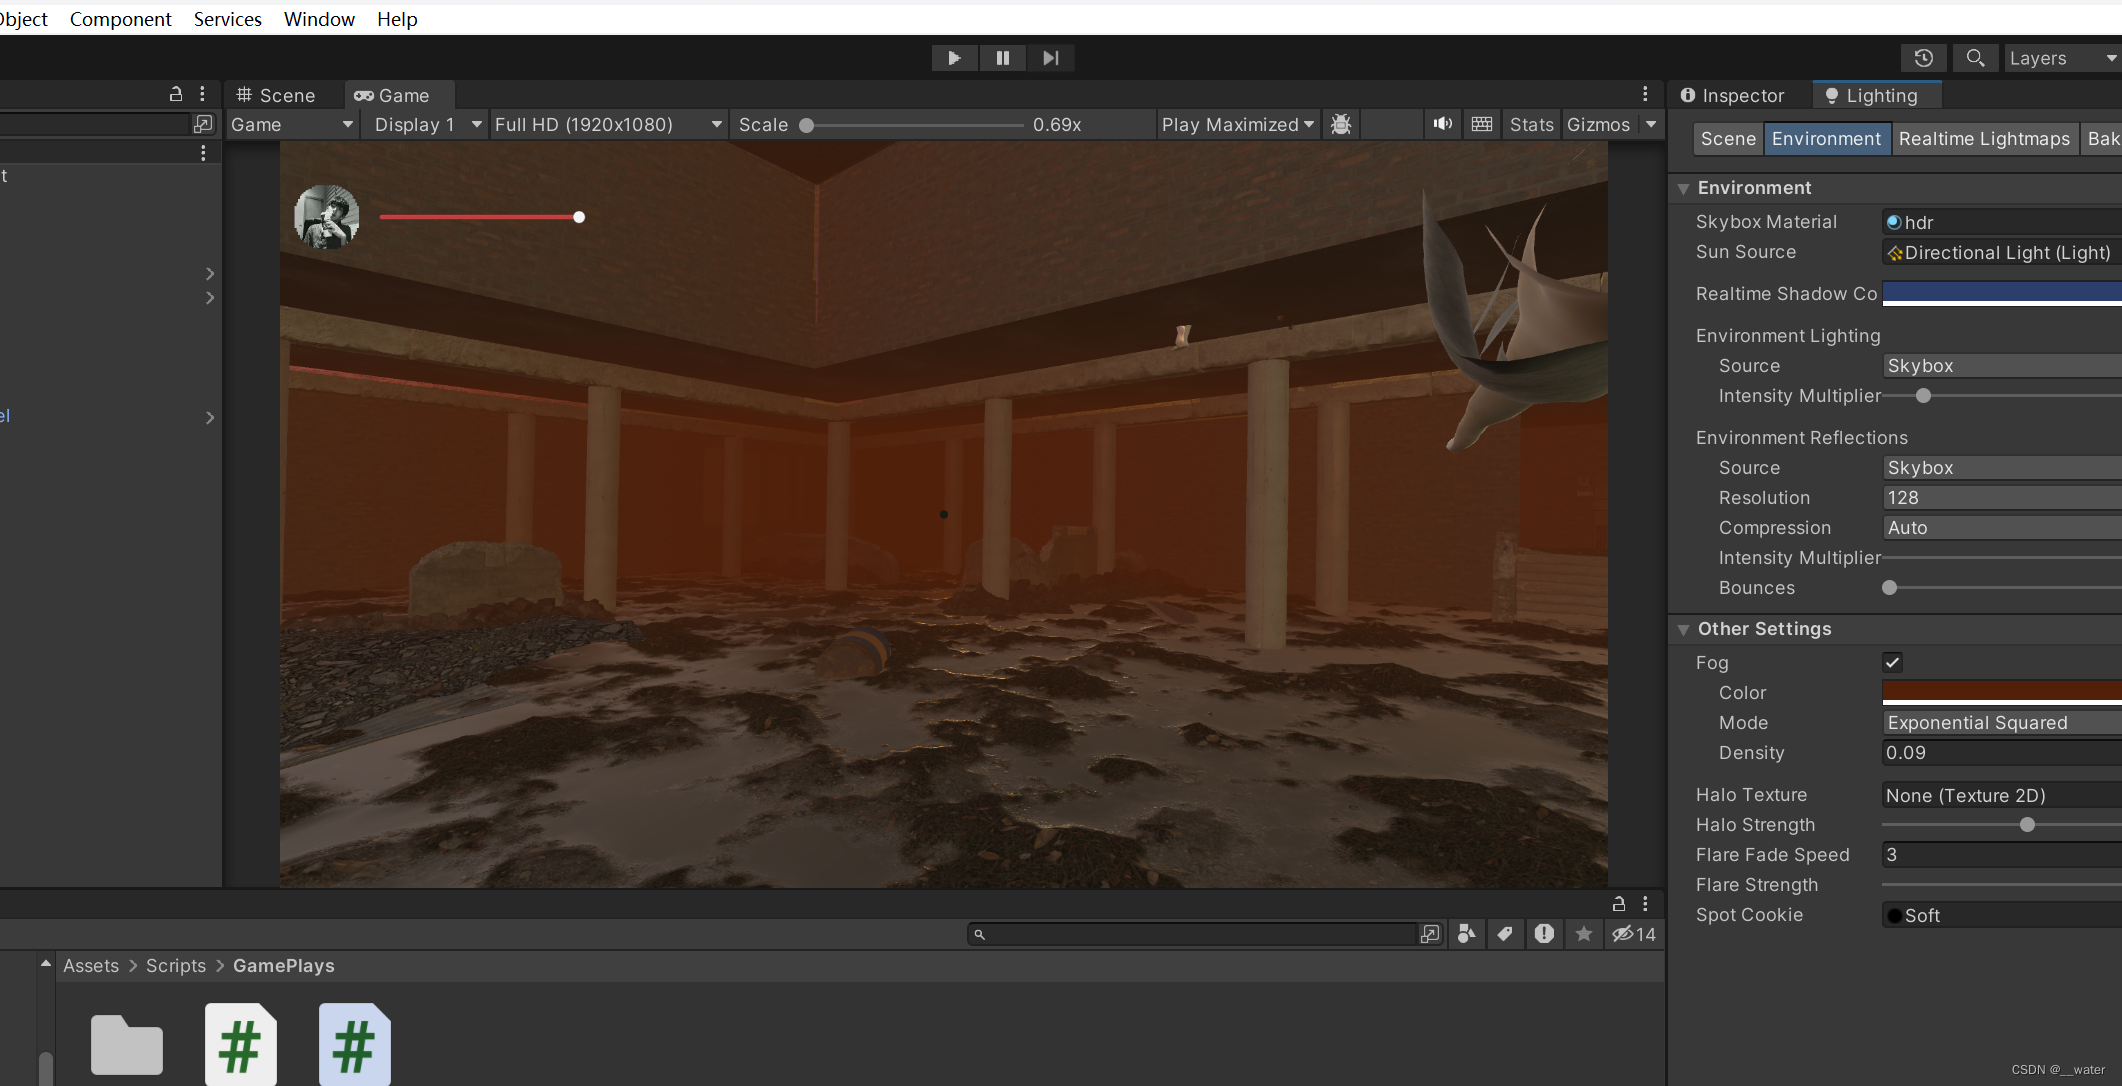Image resolution: width=2122 pixels, height=1086 pixels.
Task: Open the Fog Color swatch
Action: pos(2000,691)
